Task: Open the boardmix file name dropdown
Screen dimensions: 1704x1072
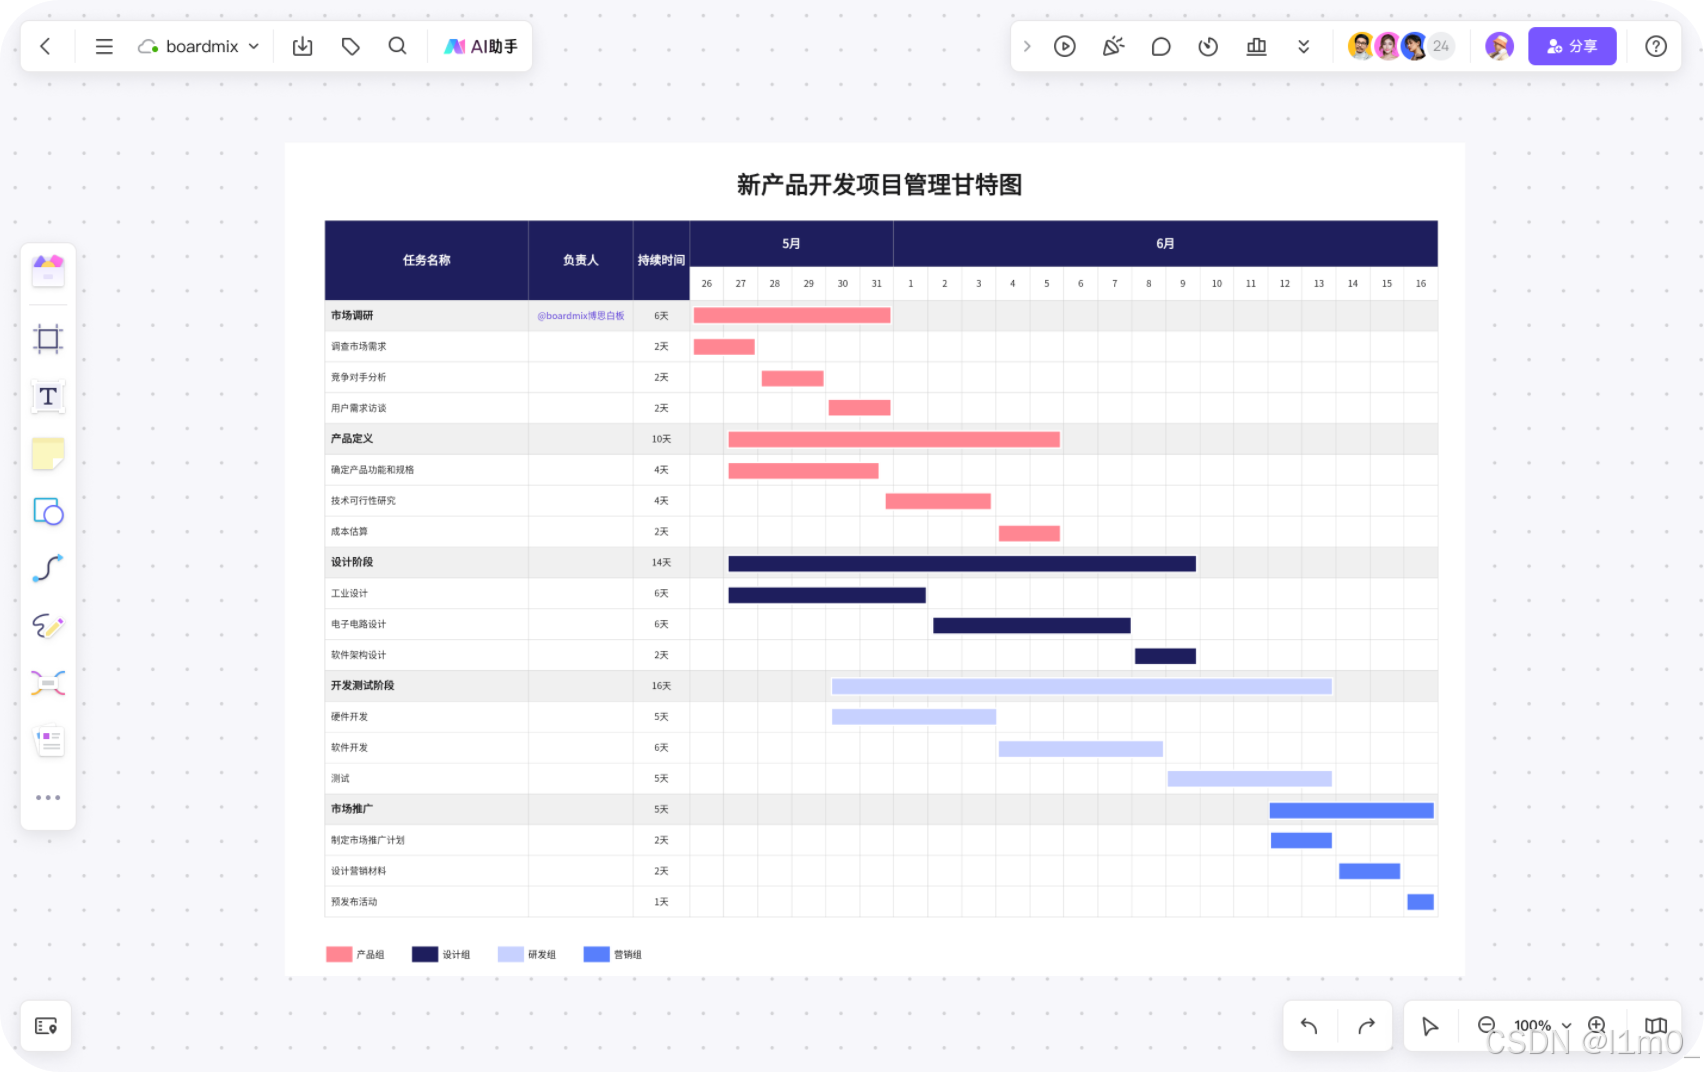Action: 199,46
